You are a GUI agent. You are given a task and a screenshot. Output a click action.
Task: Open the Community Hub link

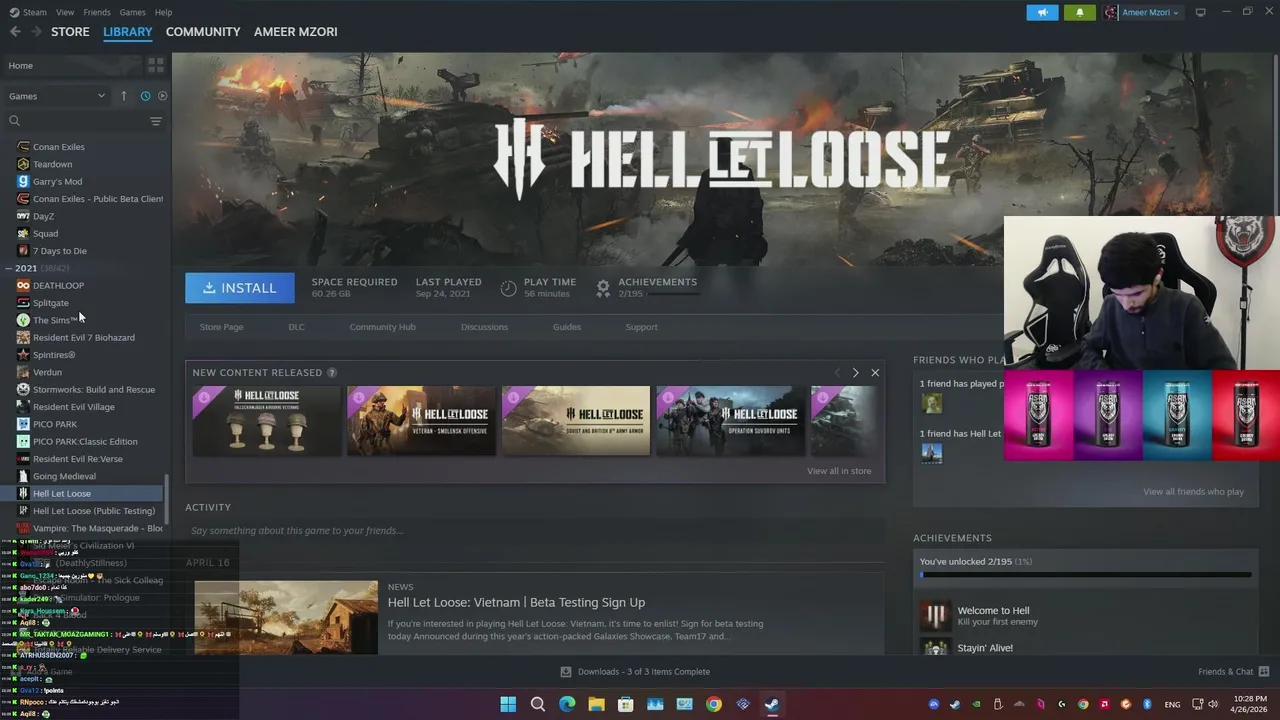point(382,327)
